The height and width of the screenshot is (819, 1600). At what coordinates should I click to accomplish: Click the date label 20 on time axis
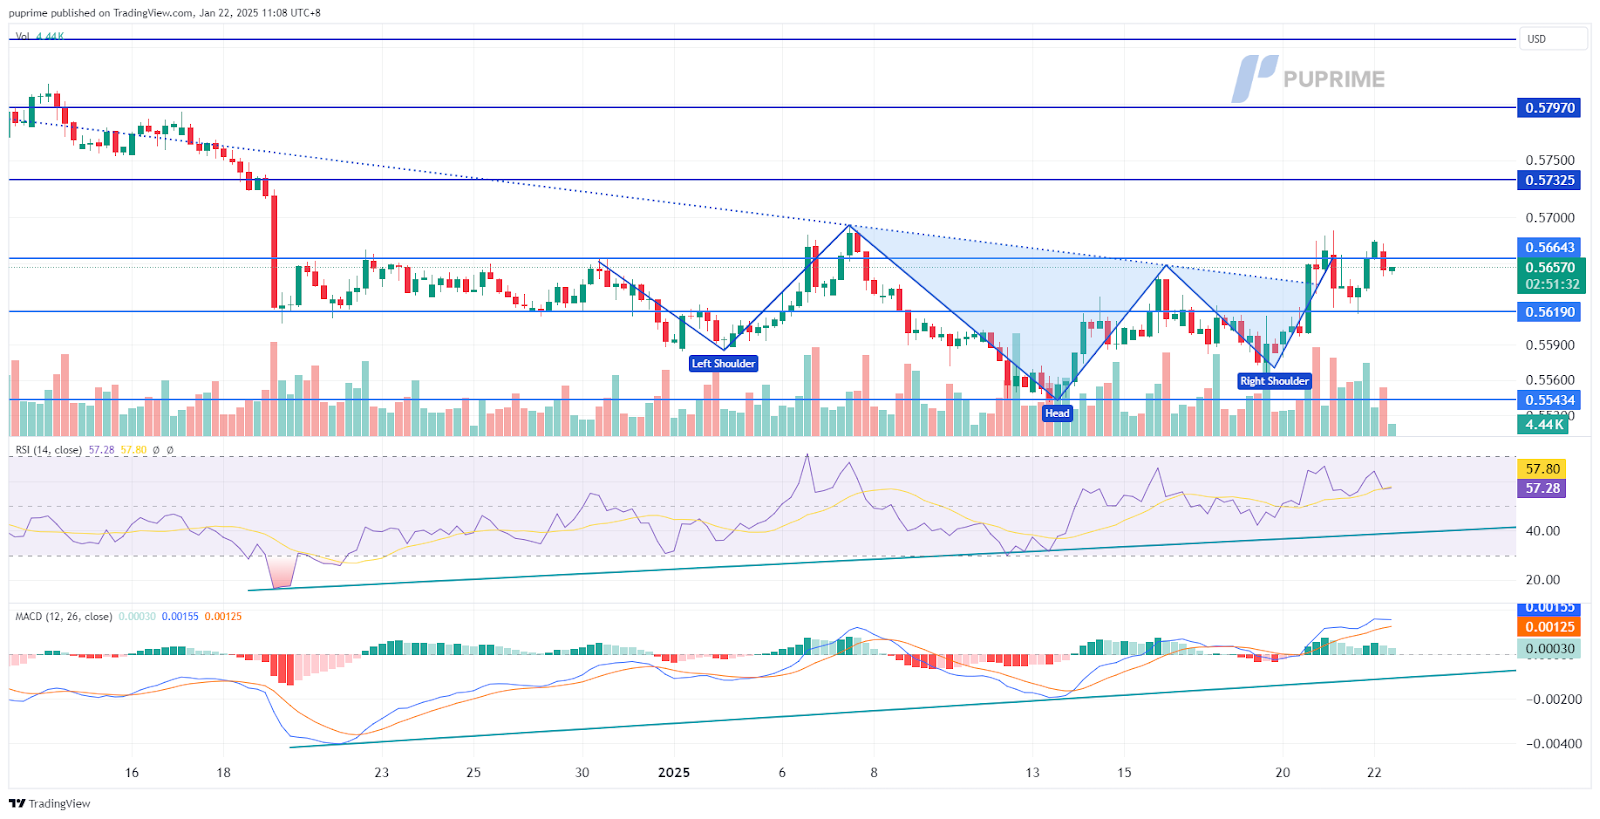click(x=1282, y=773)
